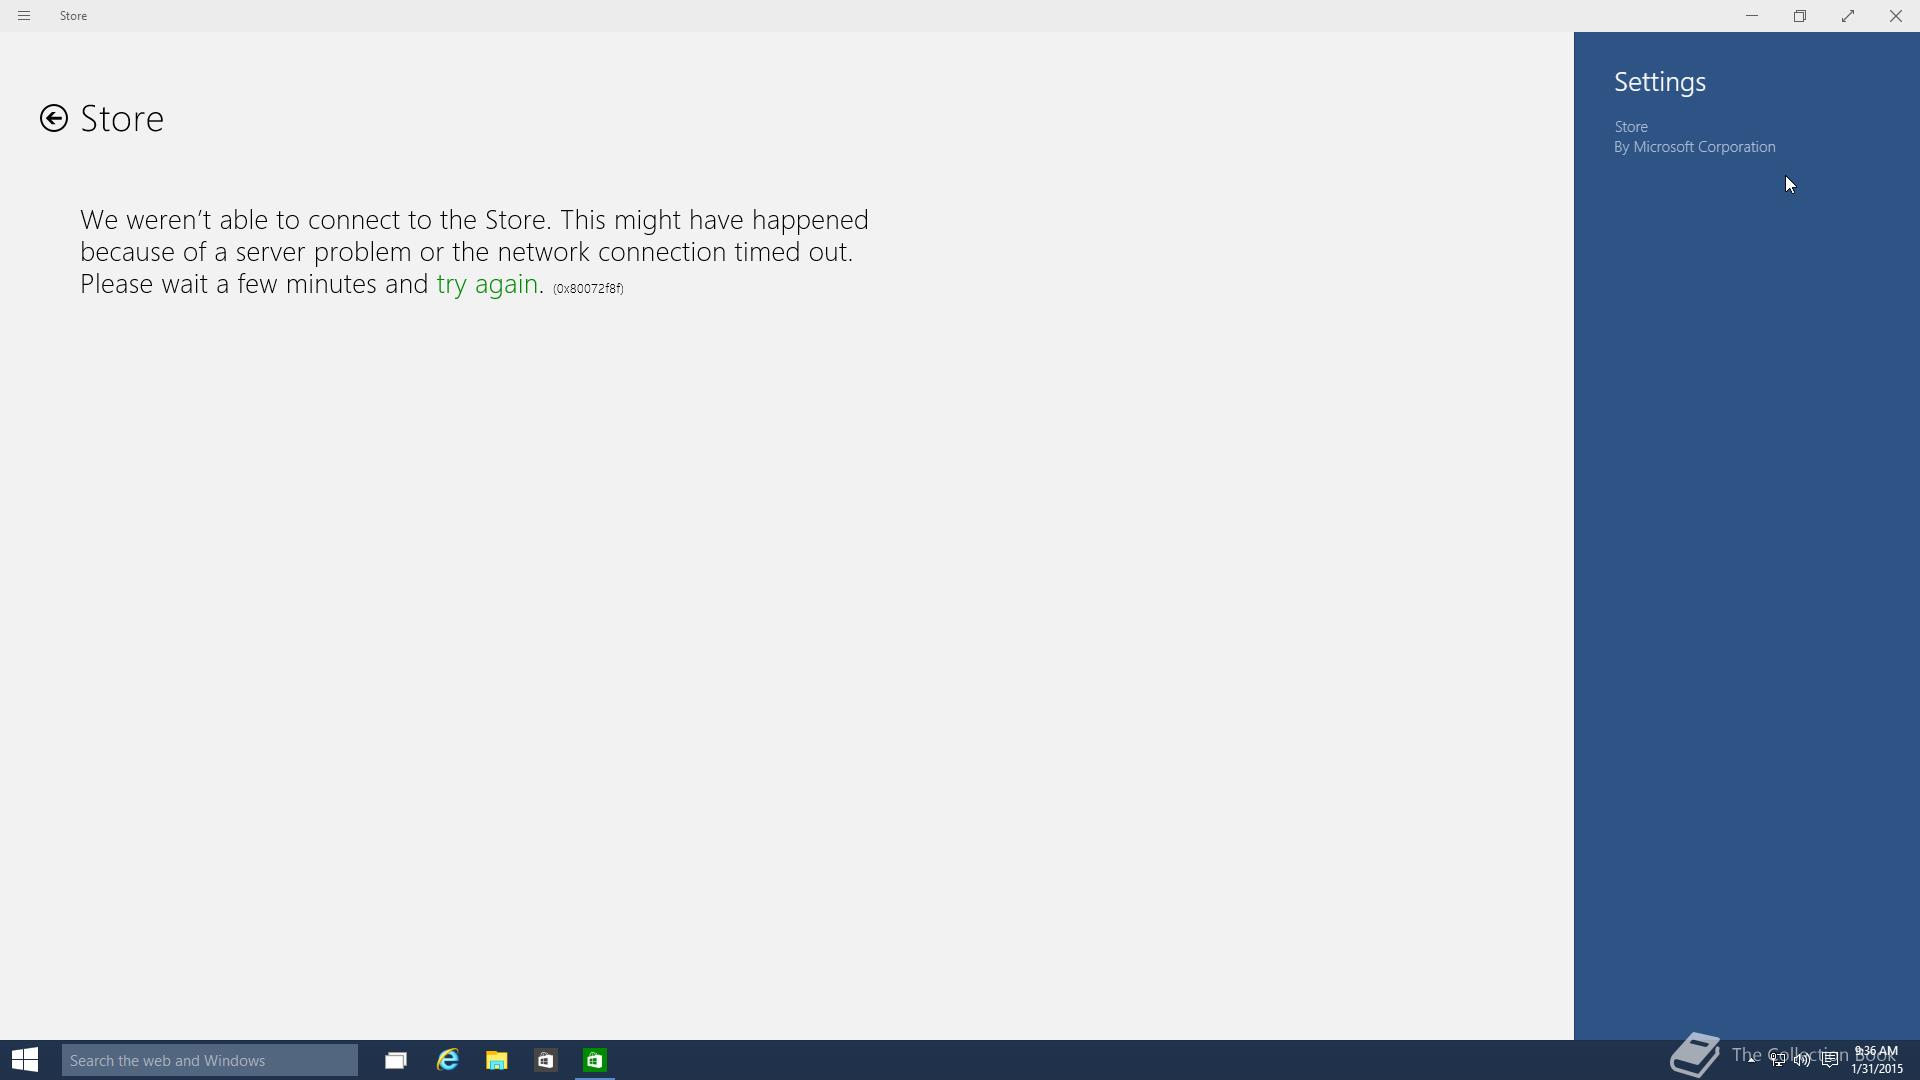Click the back arrow next to Store heading
1920x1080 pixels.
coord(54,118)
